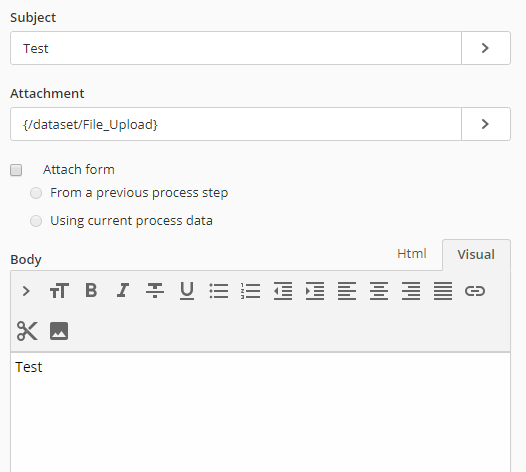Viewport: 526px width, 472px height.
Task: Insert a hyperlink using the link icon
Action: coord(475,291)
